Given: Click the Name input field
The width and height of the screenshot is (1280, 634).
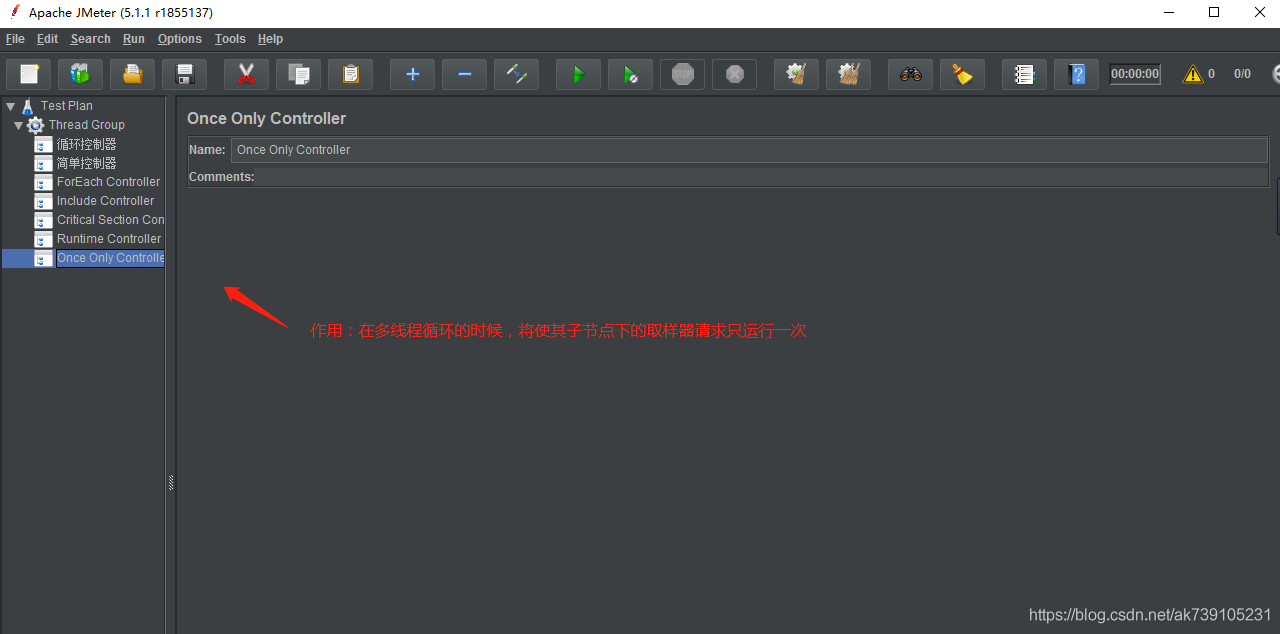Looking at the screenshot, I should pos(749,150).
